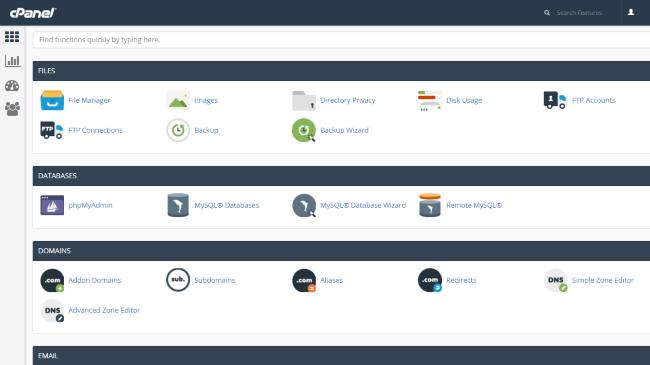
Task: Open the Statistics bar chart sidebar icon
Action: (x=12, y=61)
